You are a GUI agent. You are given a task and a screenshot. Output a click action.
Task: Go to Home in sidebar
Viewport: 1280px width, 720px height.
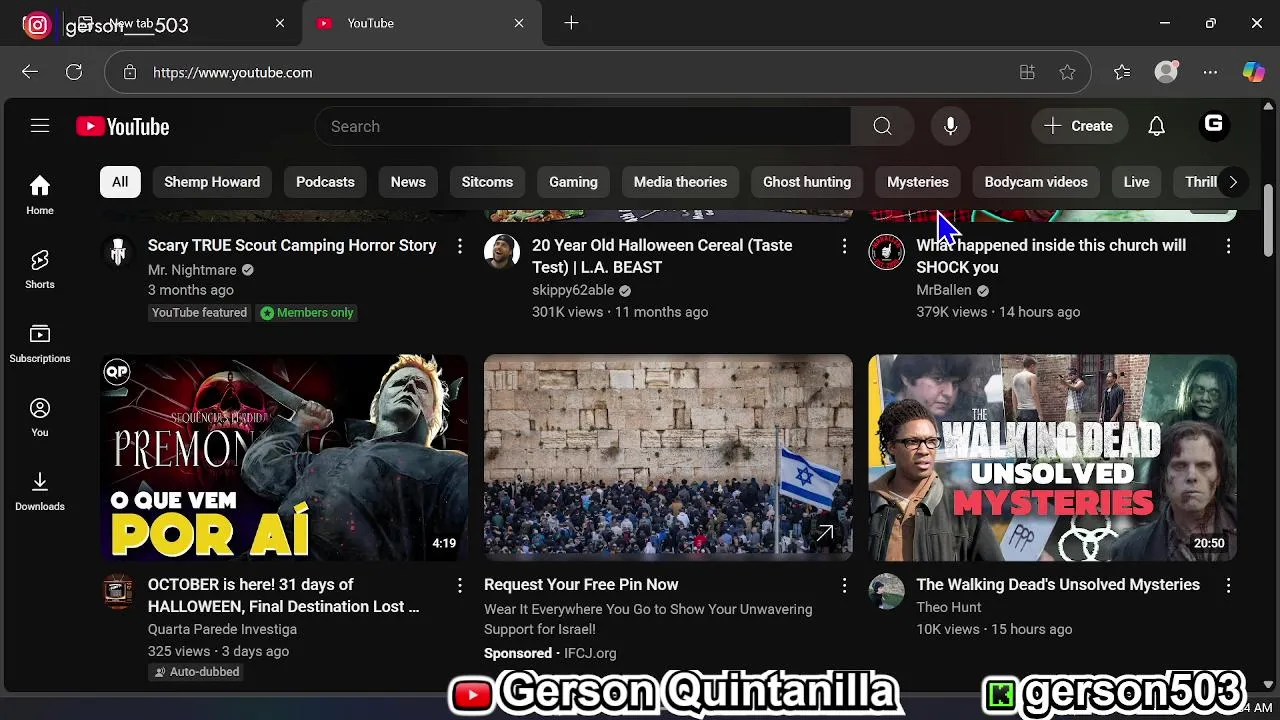tap(40, 195)
